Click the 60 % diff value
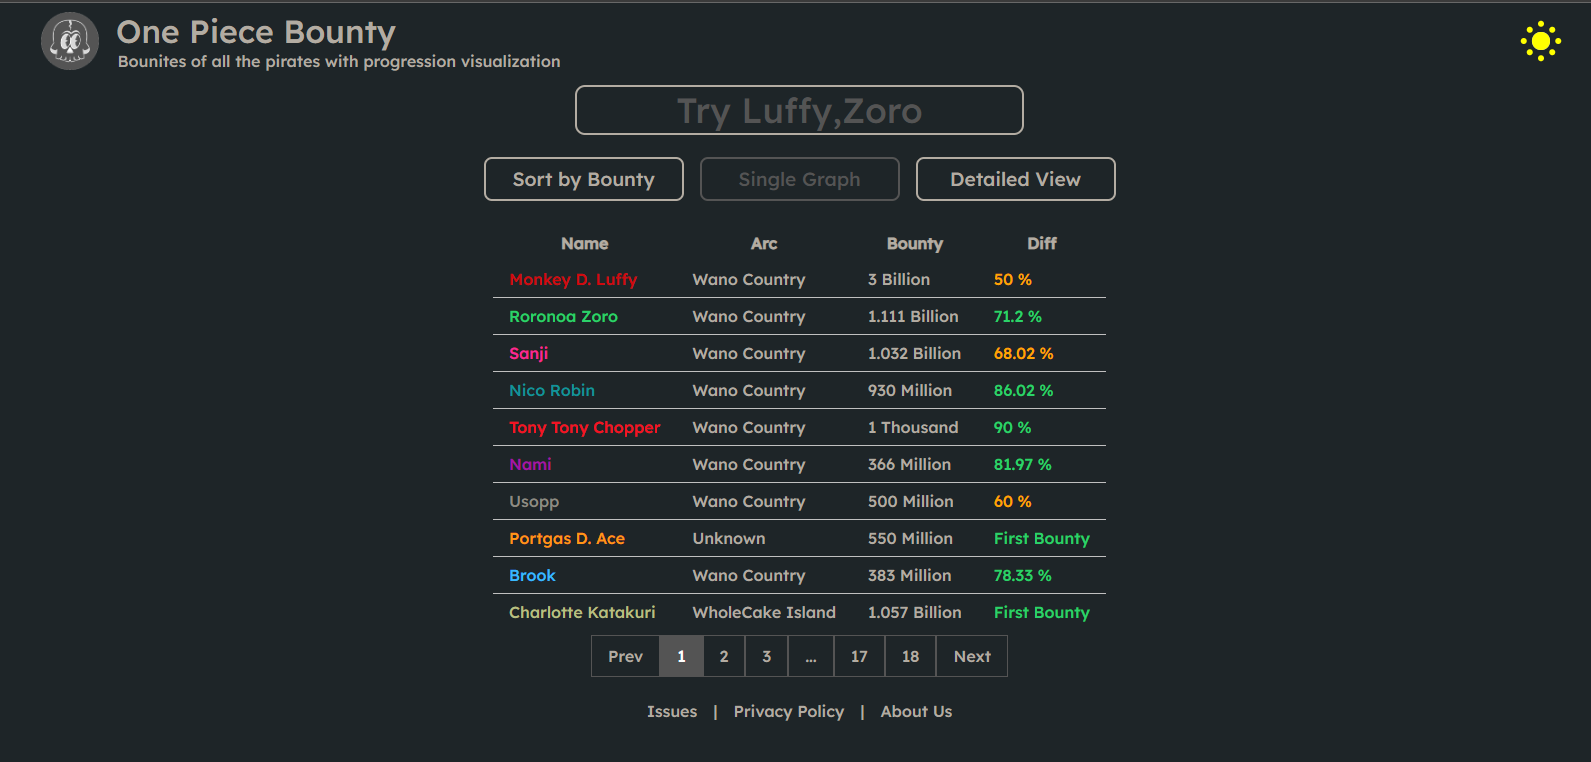The height and width of the screenshot is (762, 1591). (x=1013, y=502)
